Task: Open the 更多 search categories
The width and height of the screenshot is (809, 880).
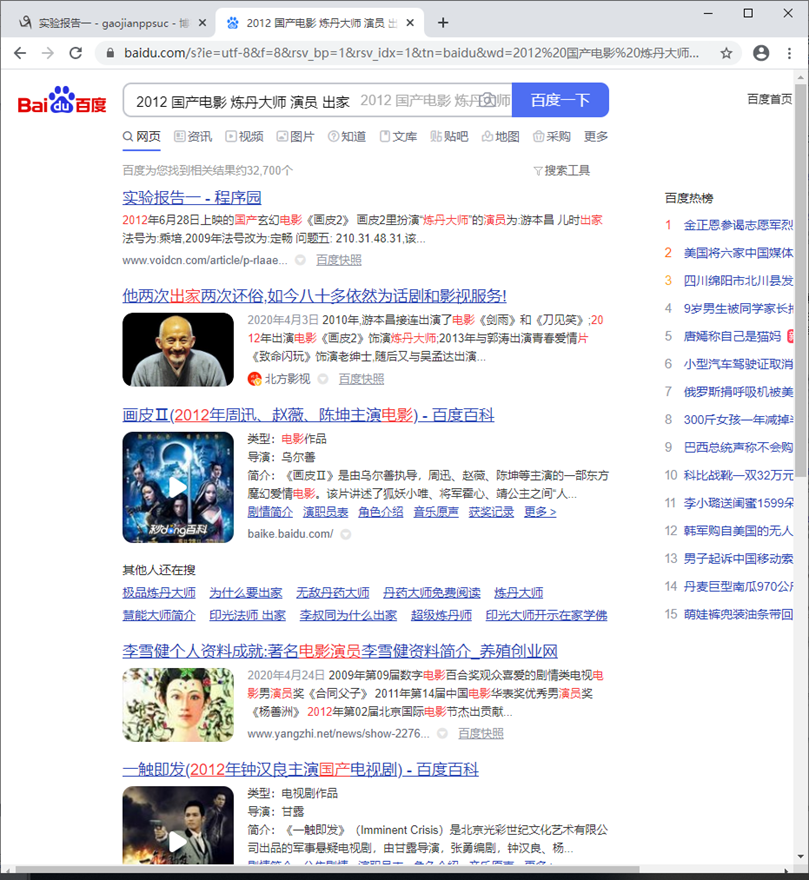Action: coord(596,136)
